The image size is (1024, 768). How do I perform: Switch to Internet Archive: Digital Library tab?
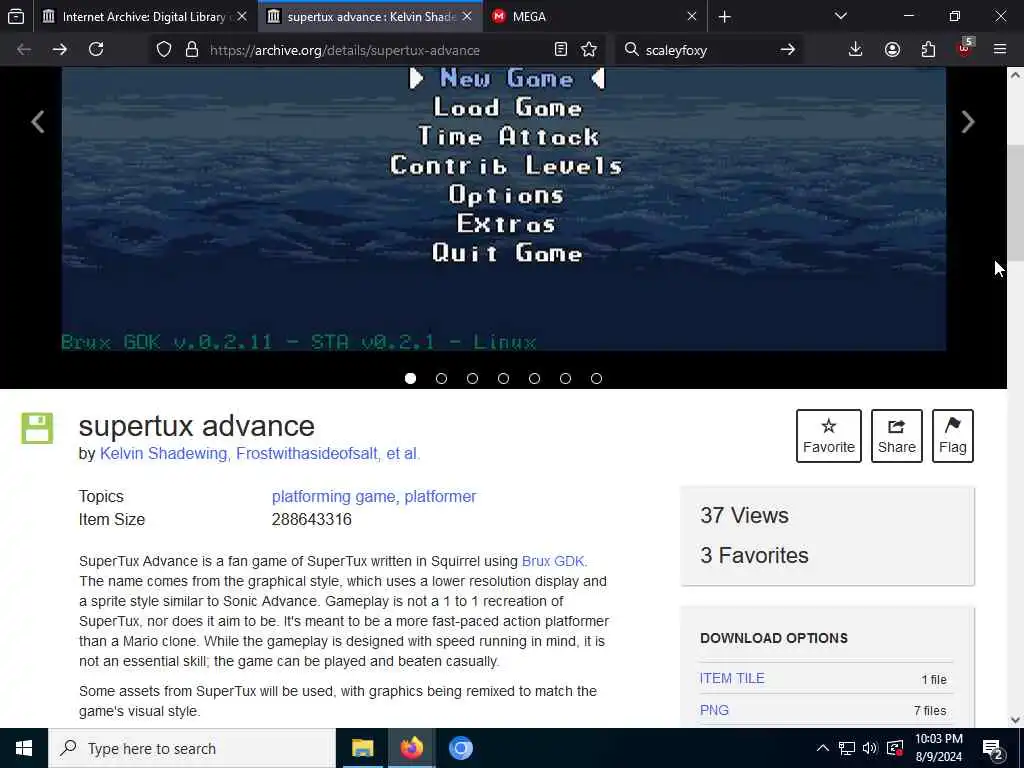click(144, 17)
